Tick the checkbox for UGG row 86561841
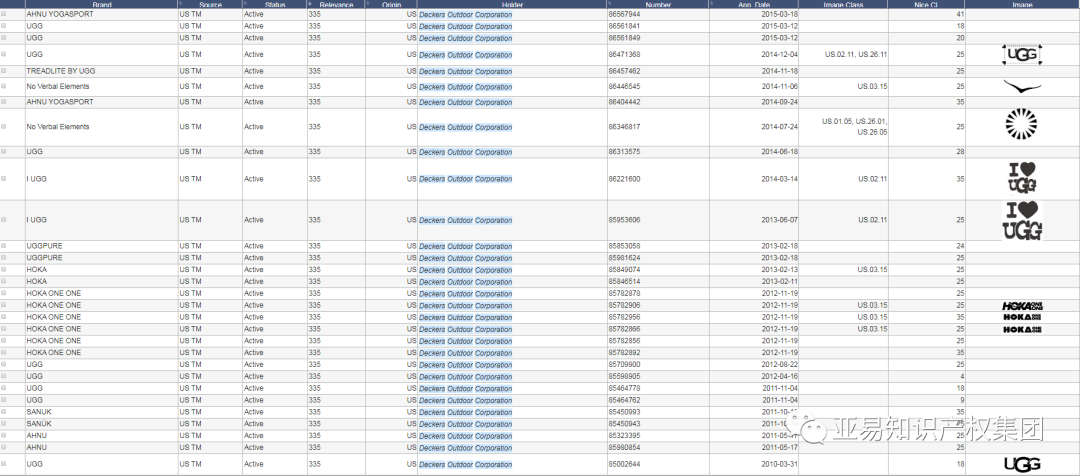Viewport: 1080px width, 476px height. [x=3, y=25]
